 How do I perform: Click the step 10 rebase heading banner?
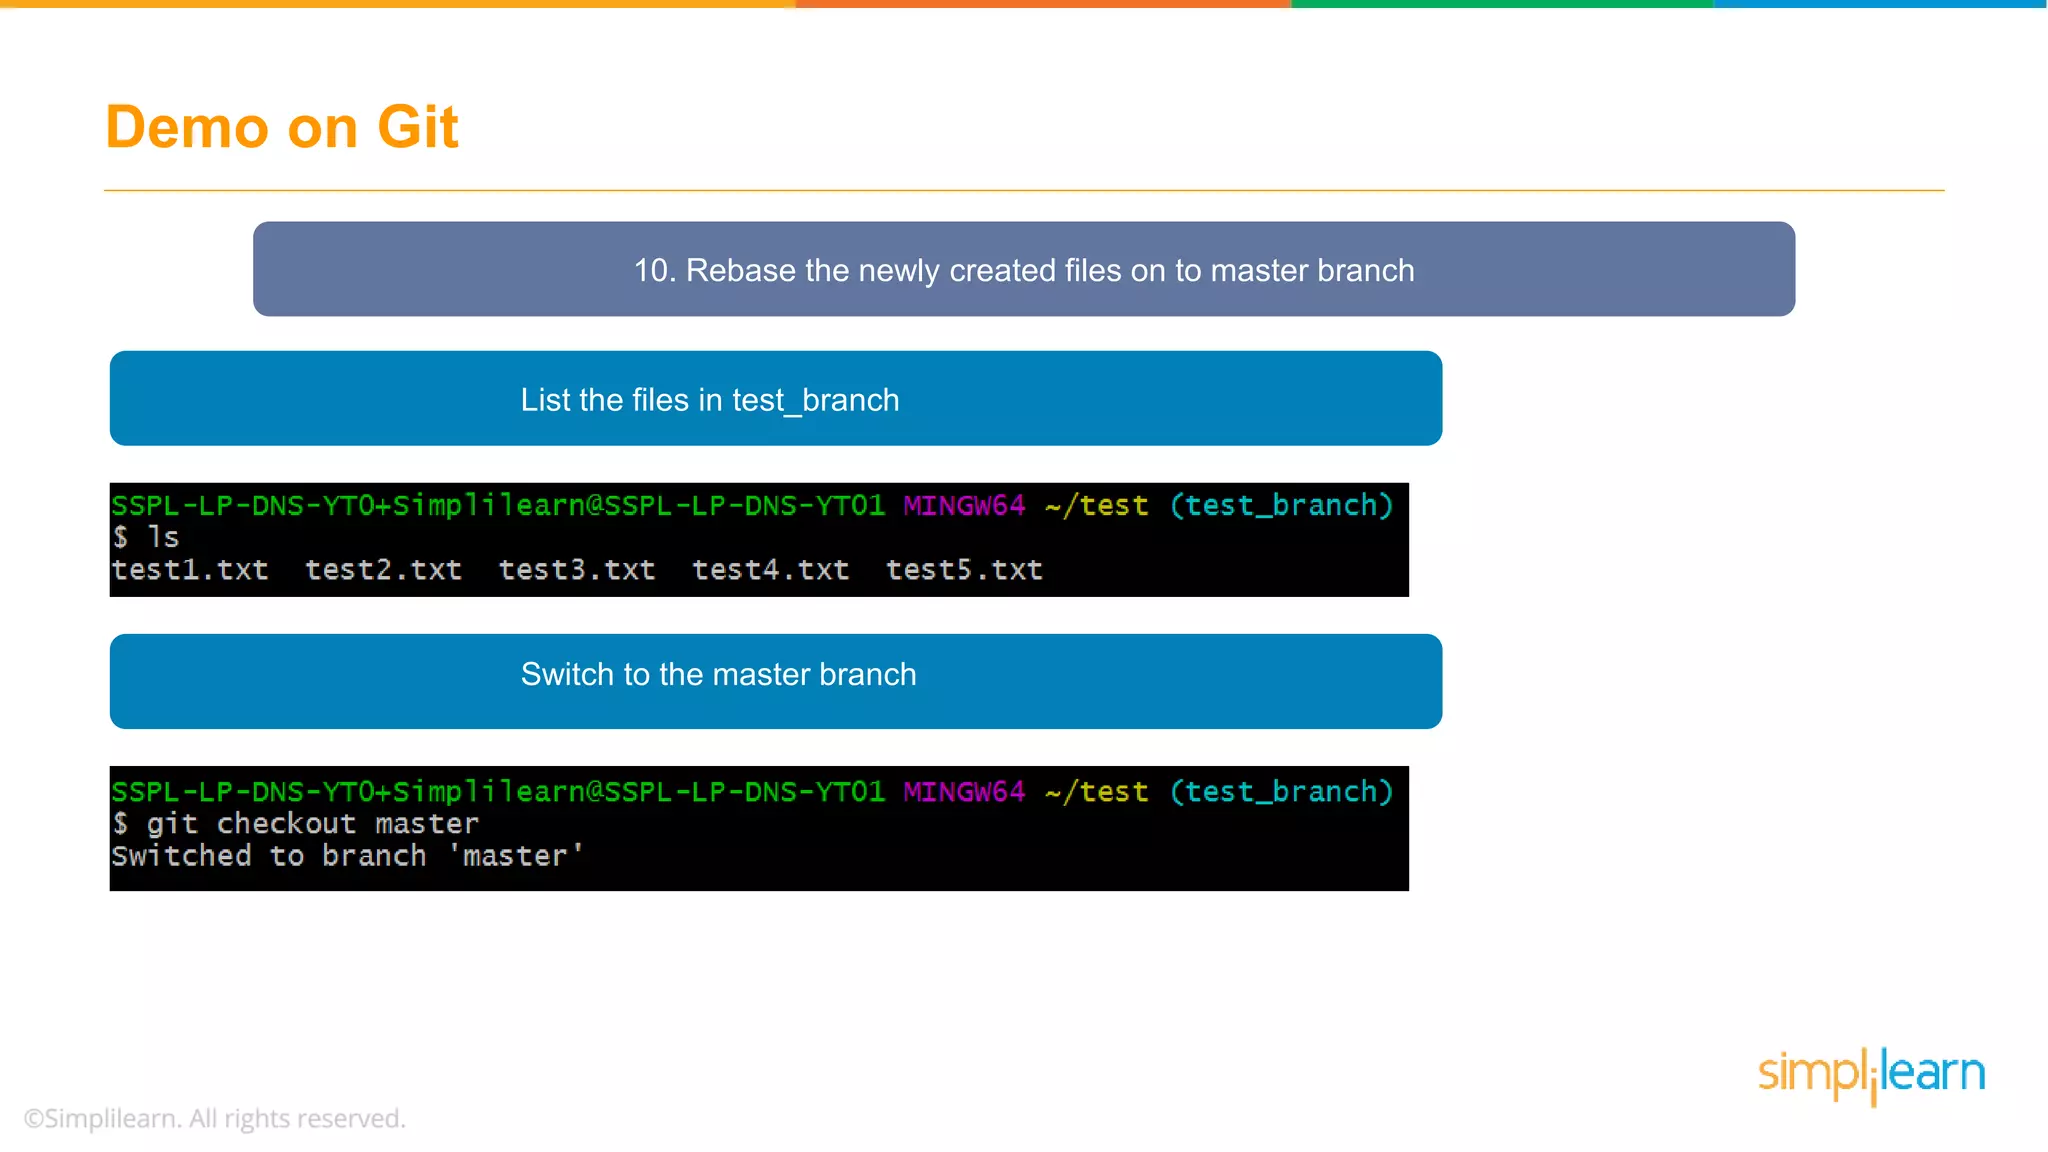pyautogui.click(x=1024, y=269)
